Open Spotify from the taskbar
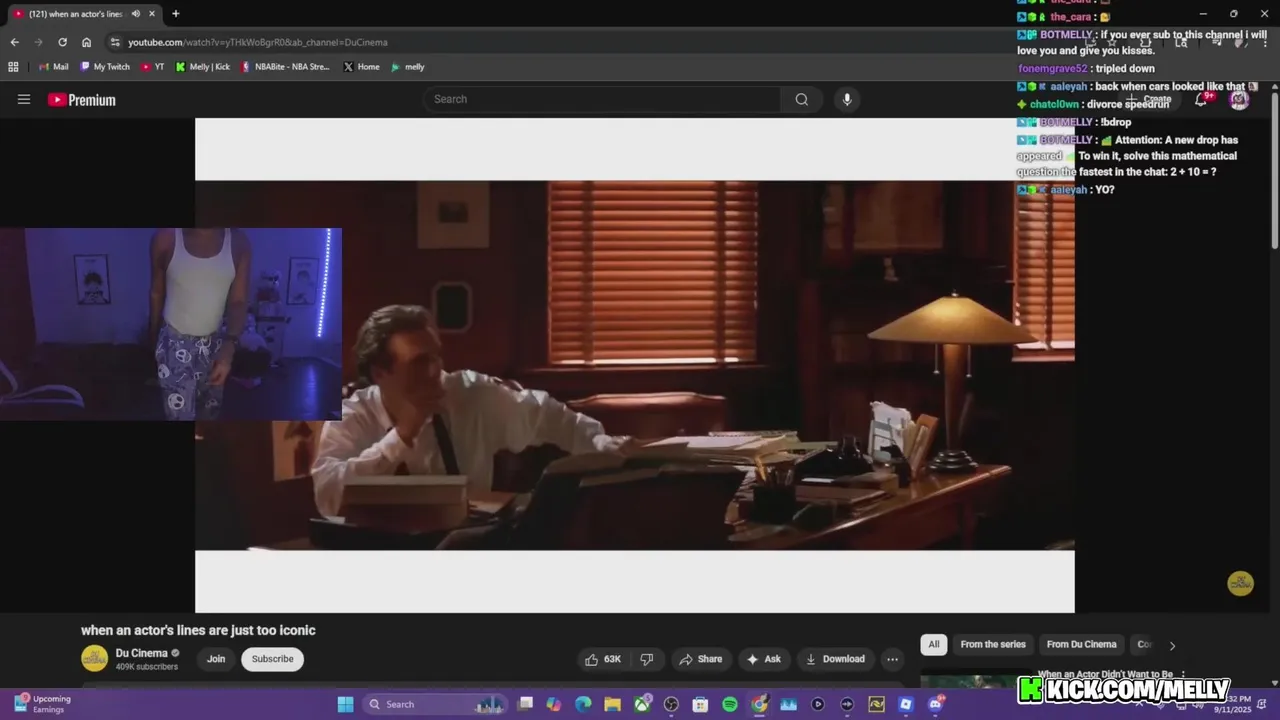Viewport: 1280px width, 720px height. (730, 704)
